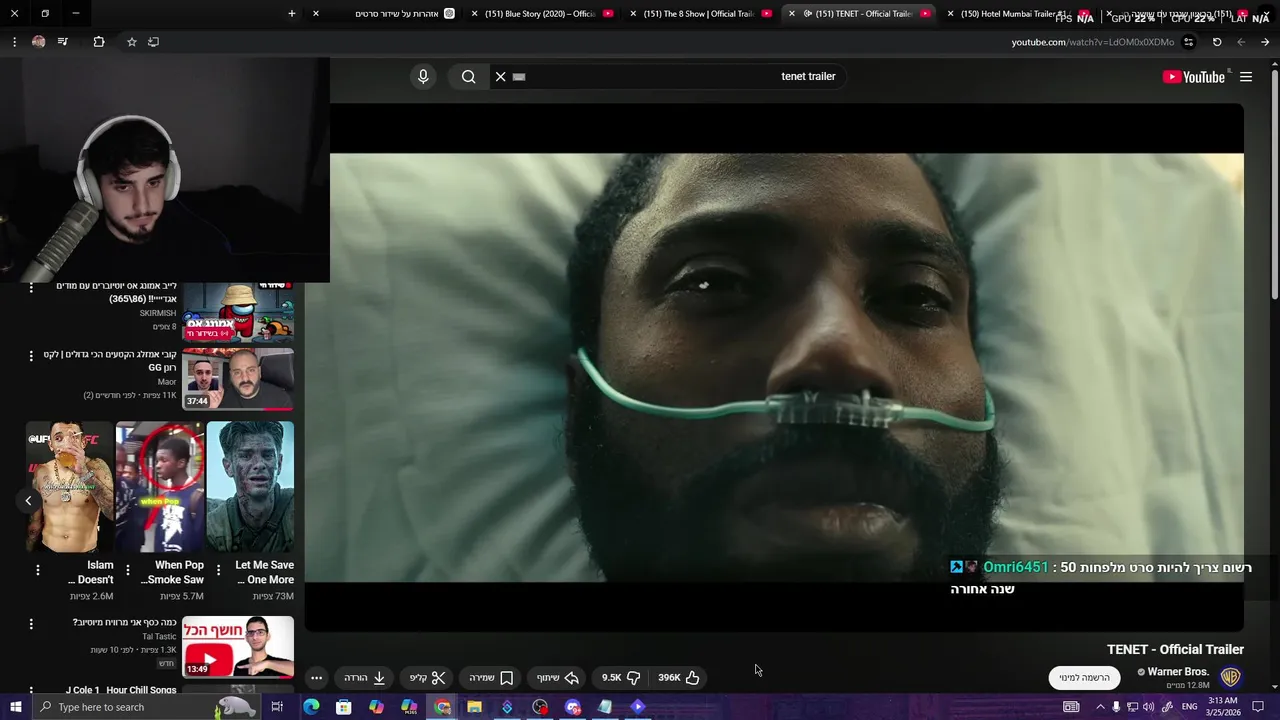This screenshot has height=720, width=1280.
Task: Click the Windows taskbar search box
Action: 145,707
